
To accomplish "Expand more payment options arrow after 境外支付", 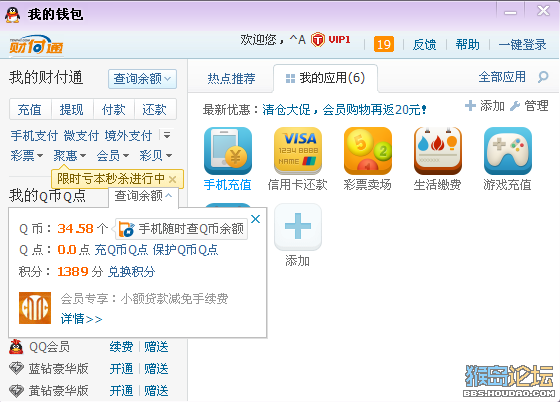I will [x=167, y=135].
